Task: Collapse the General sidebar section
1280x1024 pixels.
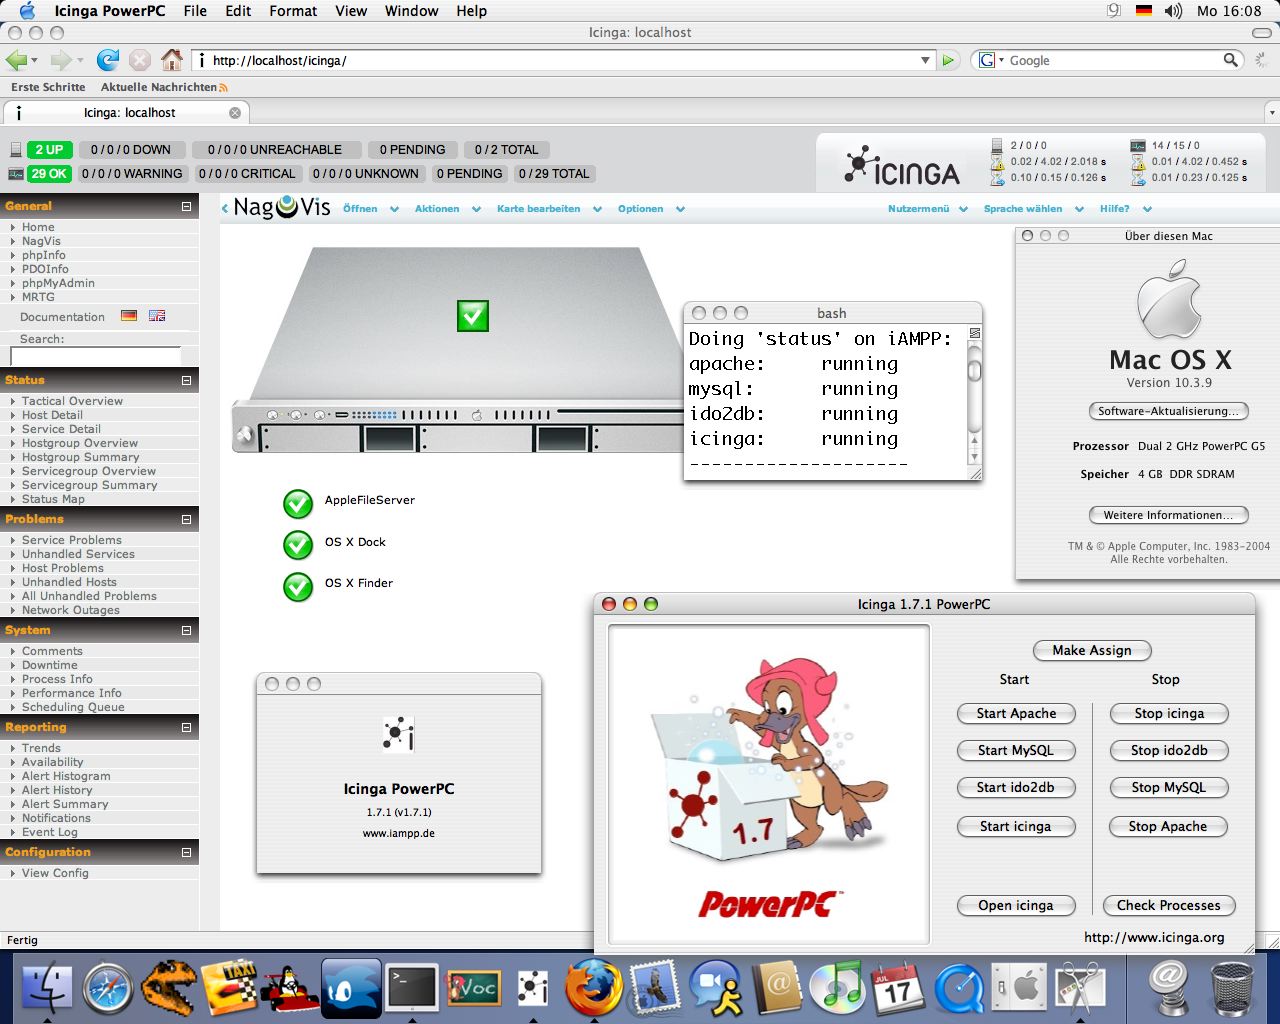Action: coord(186,206)
